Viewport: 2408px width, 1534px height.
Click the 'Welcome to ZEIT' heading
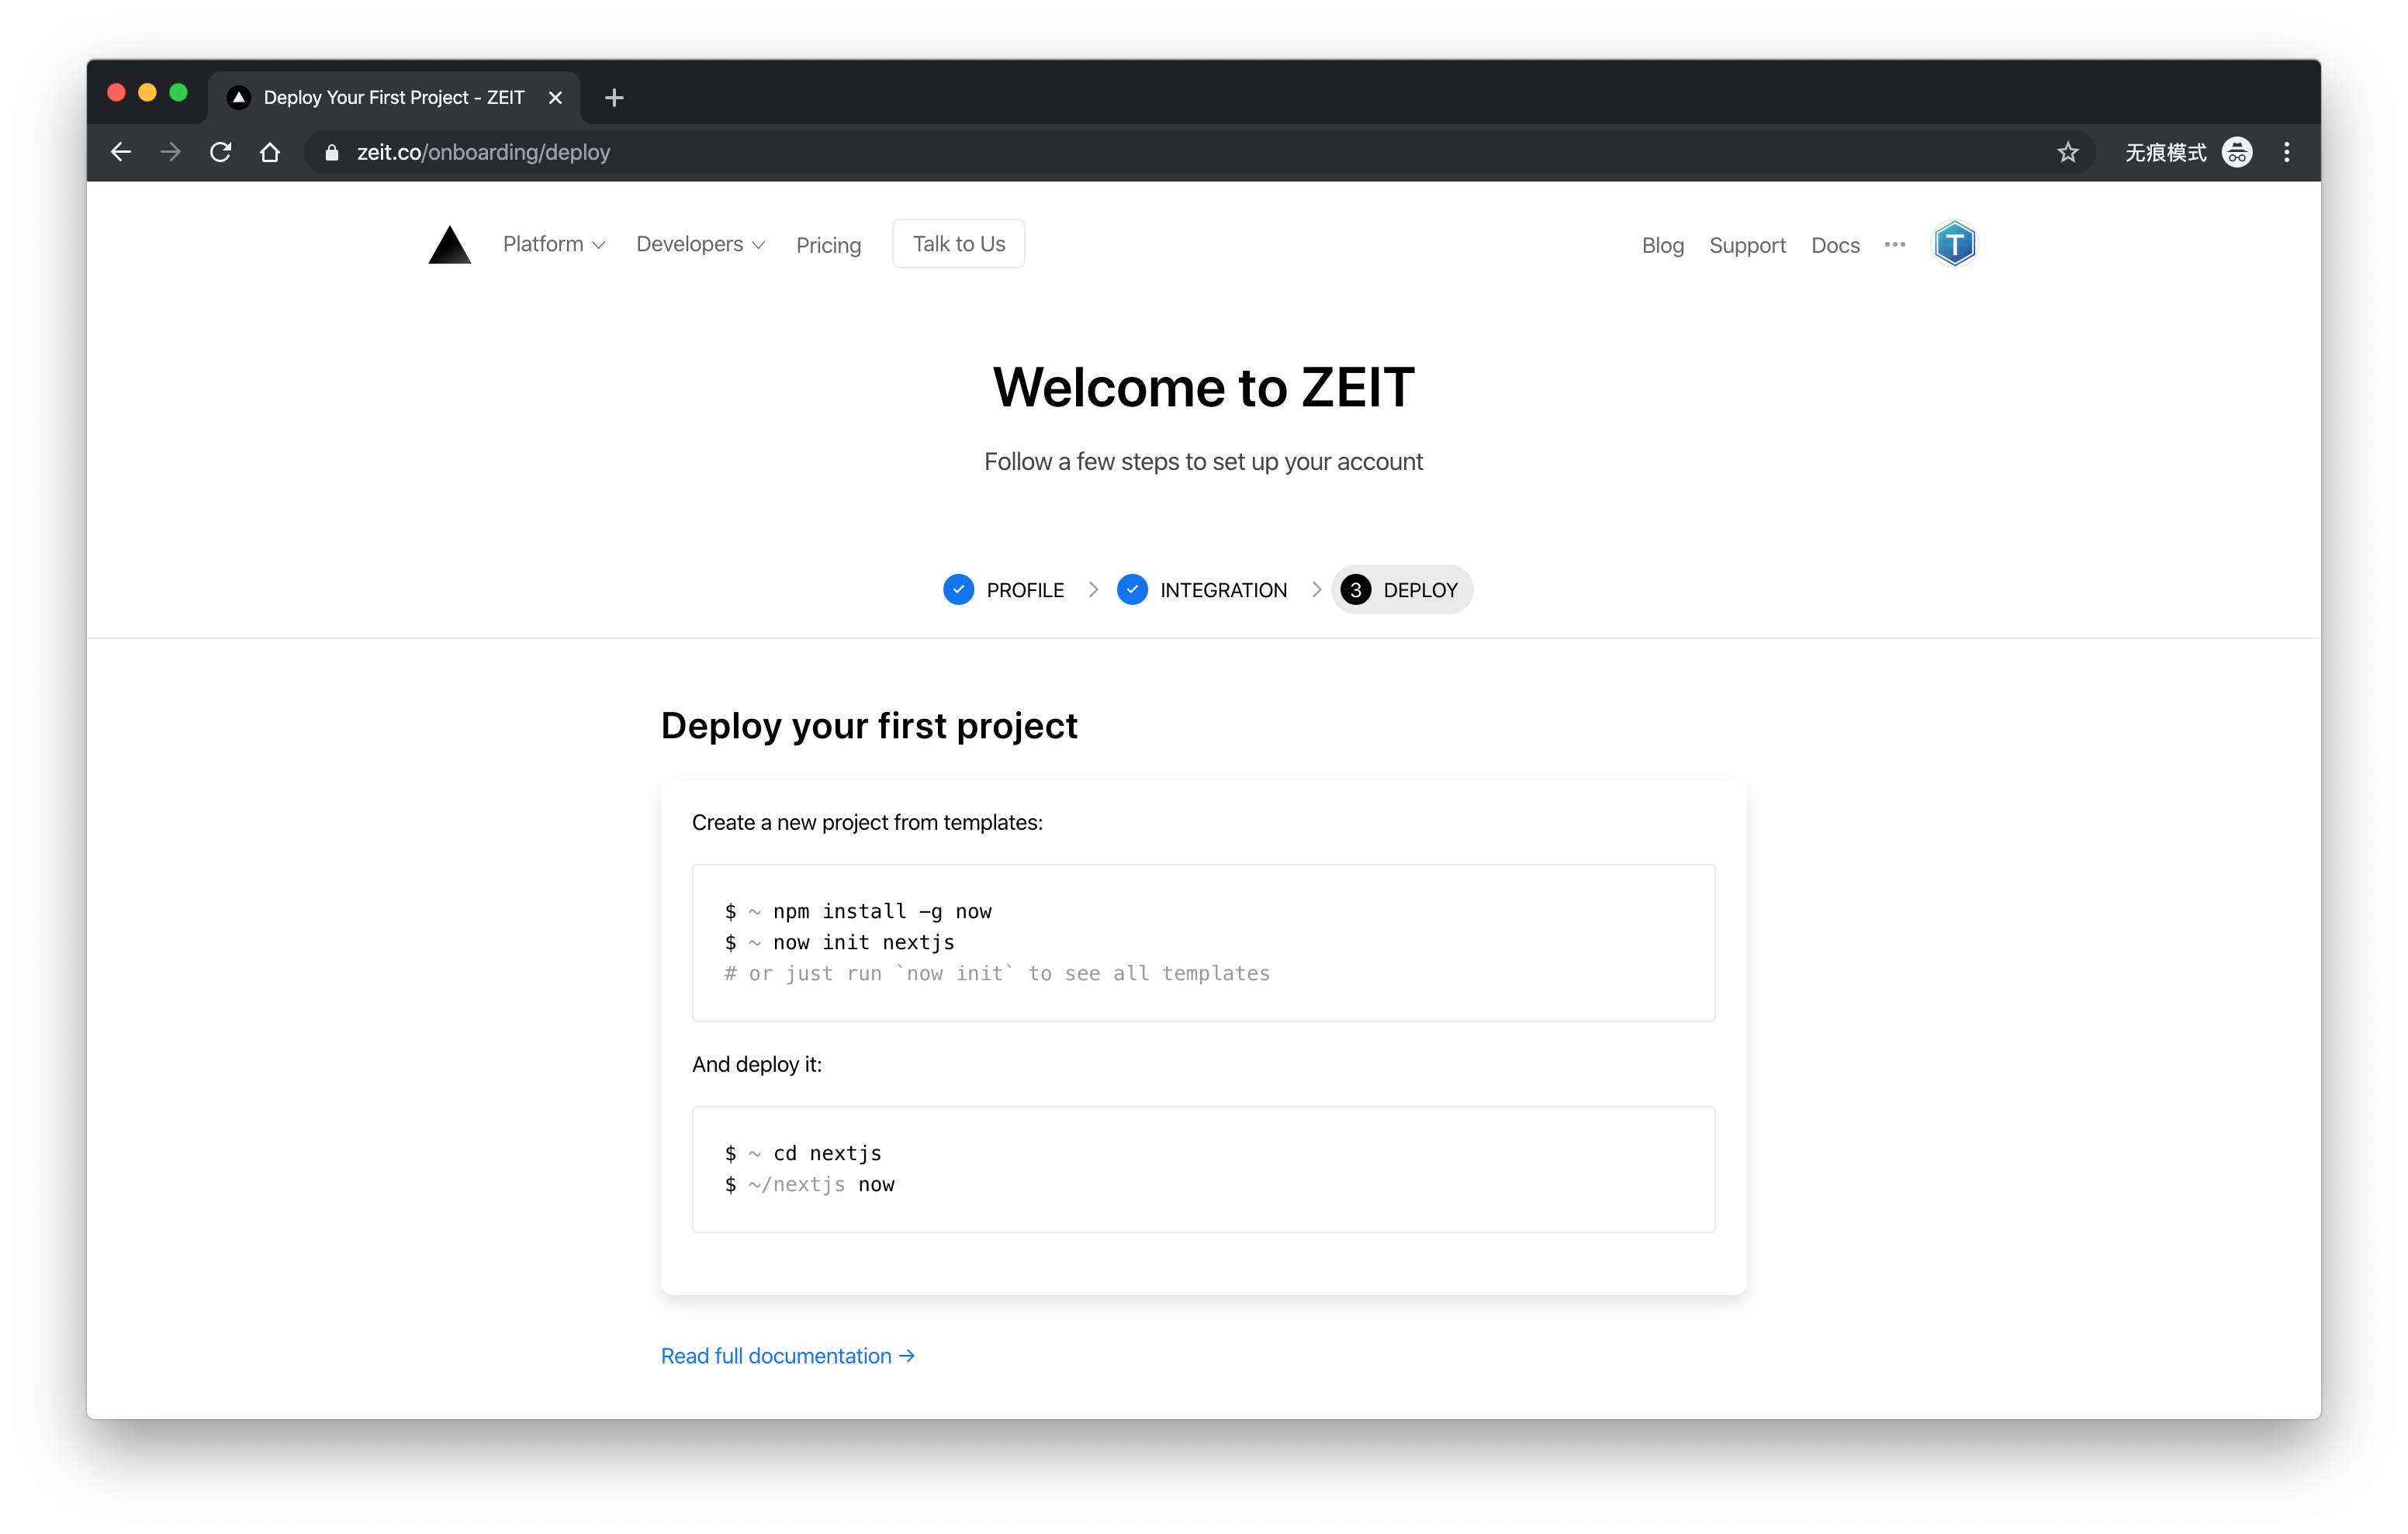[1203, 387]
